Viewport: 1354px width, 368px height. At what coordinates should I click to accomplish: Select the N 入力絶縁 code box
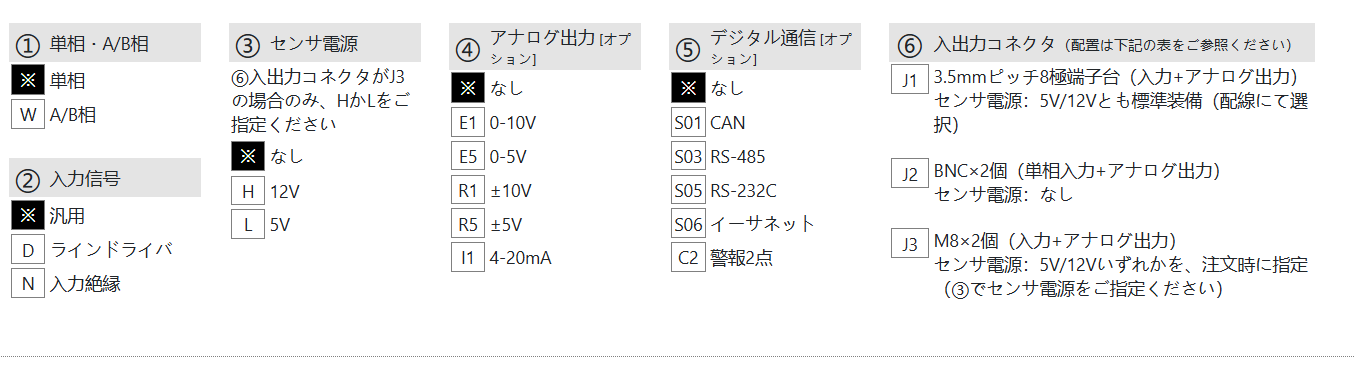pyautogui.click(x=28, y=283)
